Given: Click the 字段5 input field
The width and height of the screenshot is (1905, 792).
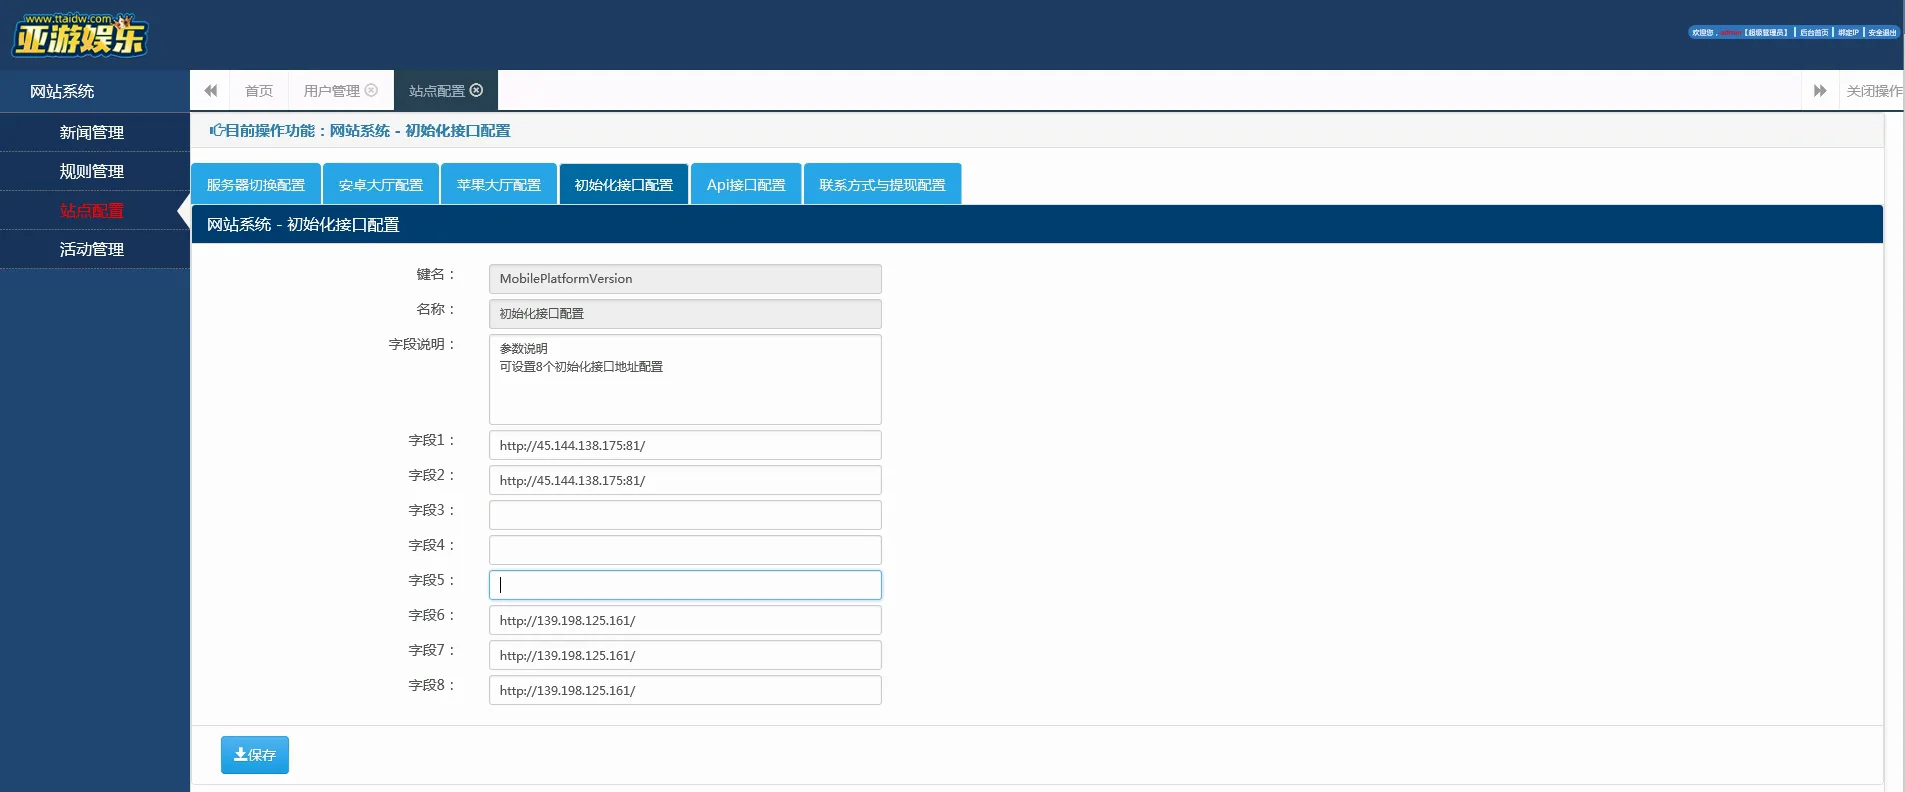Looking at the screenshot, I should 685,585.
